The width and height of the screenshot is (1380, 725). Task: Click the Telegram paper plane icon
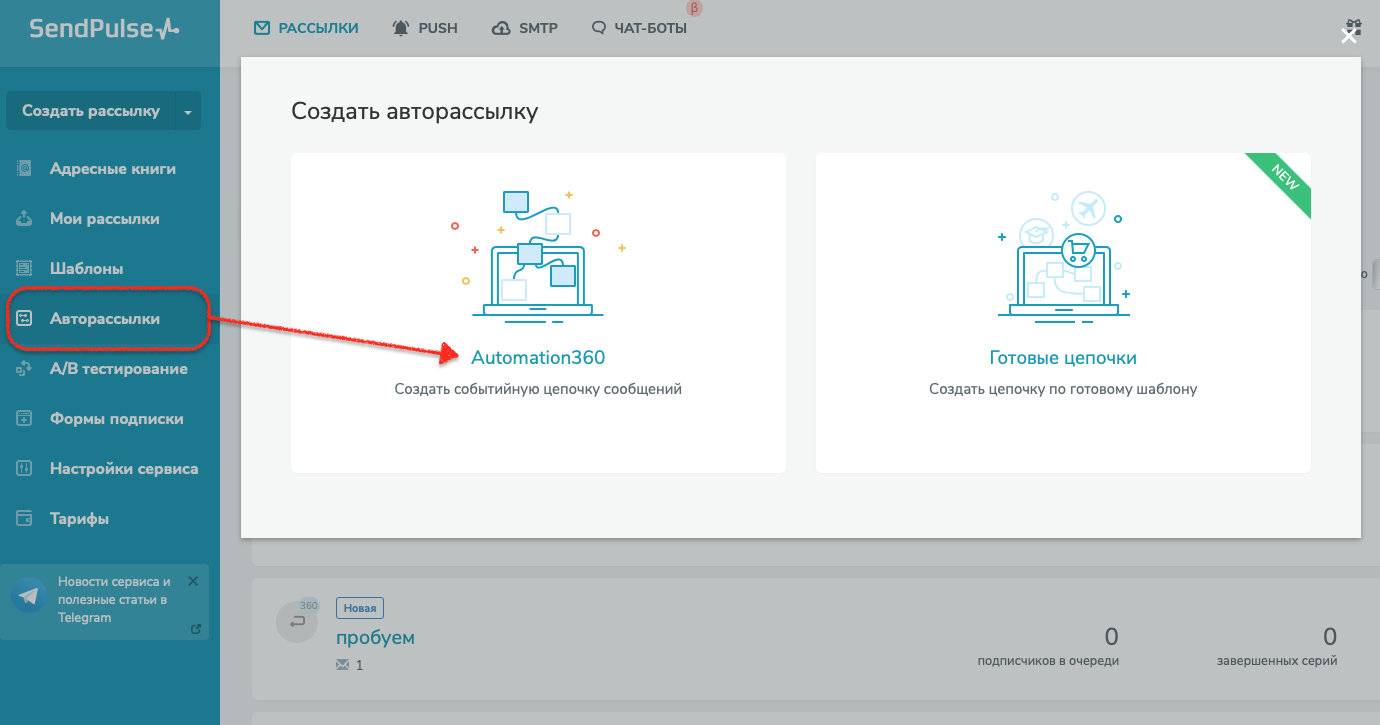29,597
